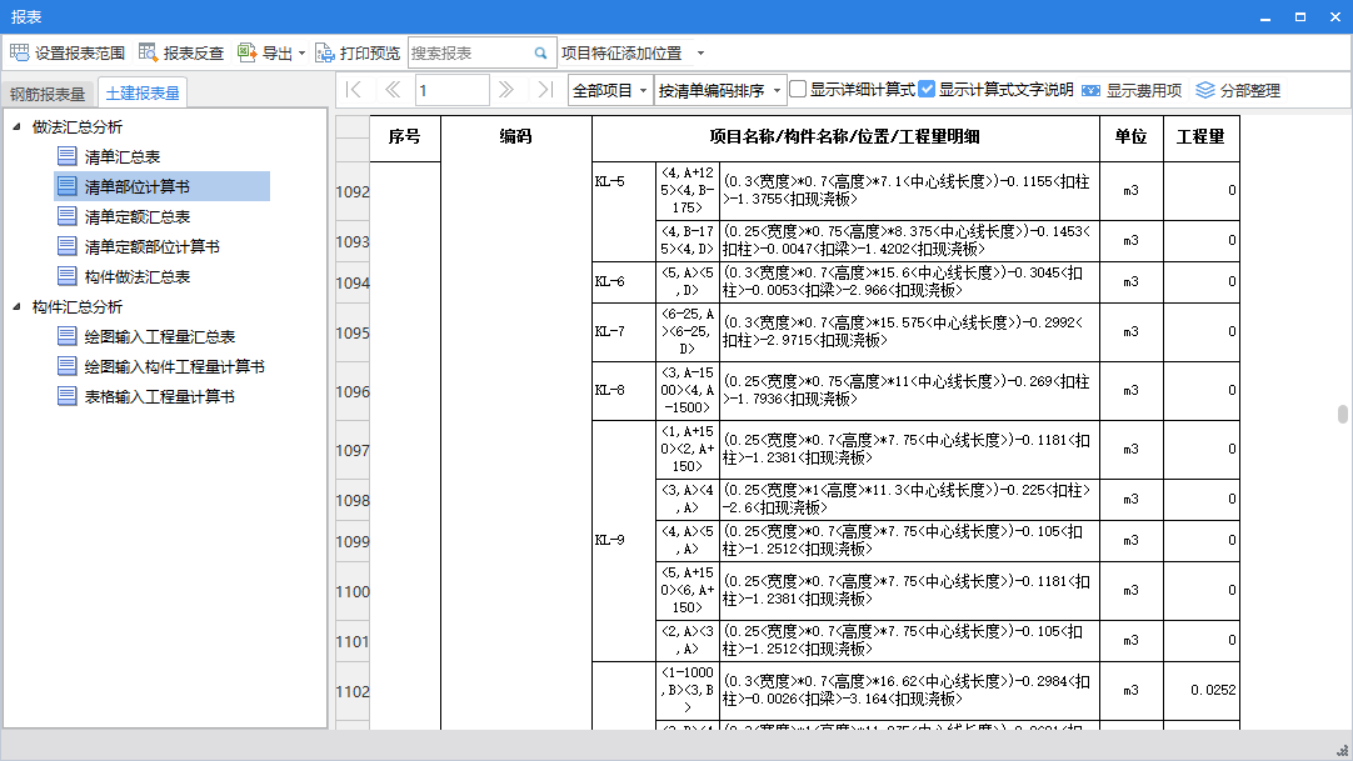This screenshot has width=1353, height=761.
Task: Switch to 钢筋报表量 tab
Action: [x=48, y=94]
